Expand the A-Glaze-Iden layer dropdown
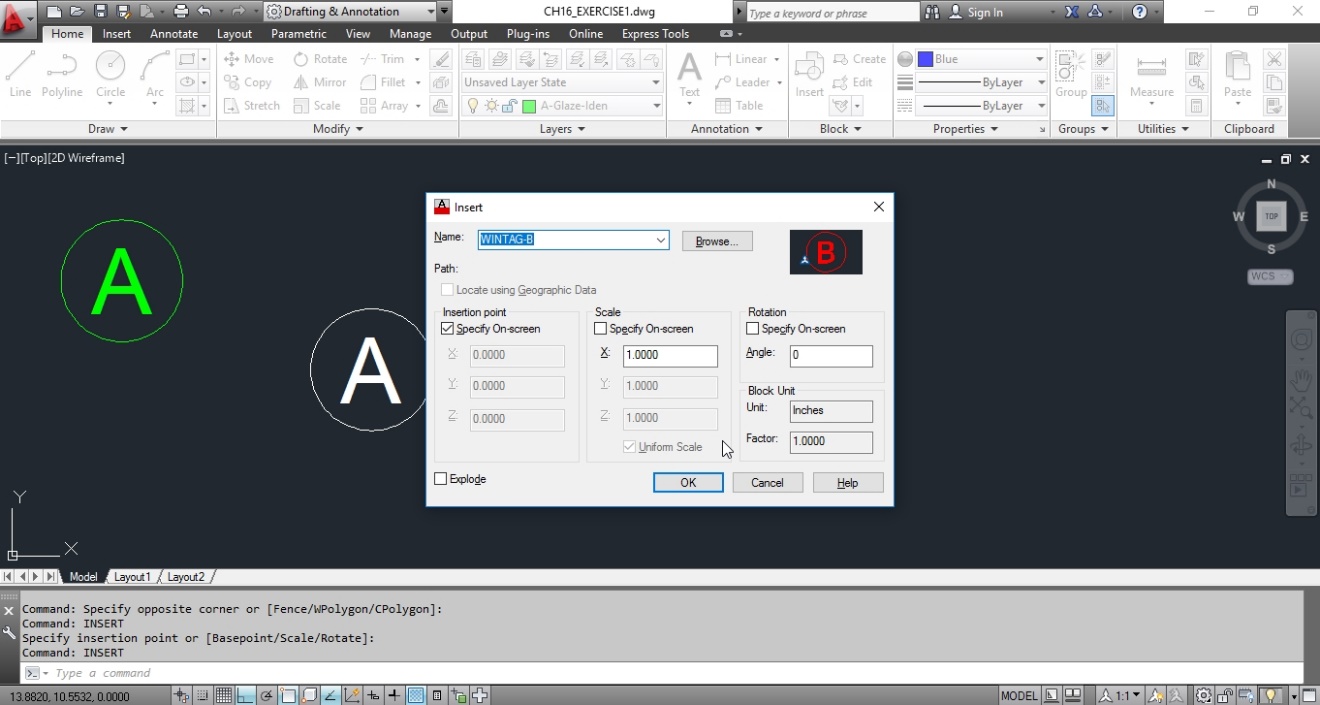 [655, 105]
